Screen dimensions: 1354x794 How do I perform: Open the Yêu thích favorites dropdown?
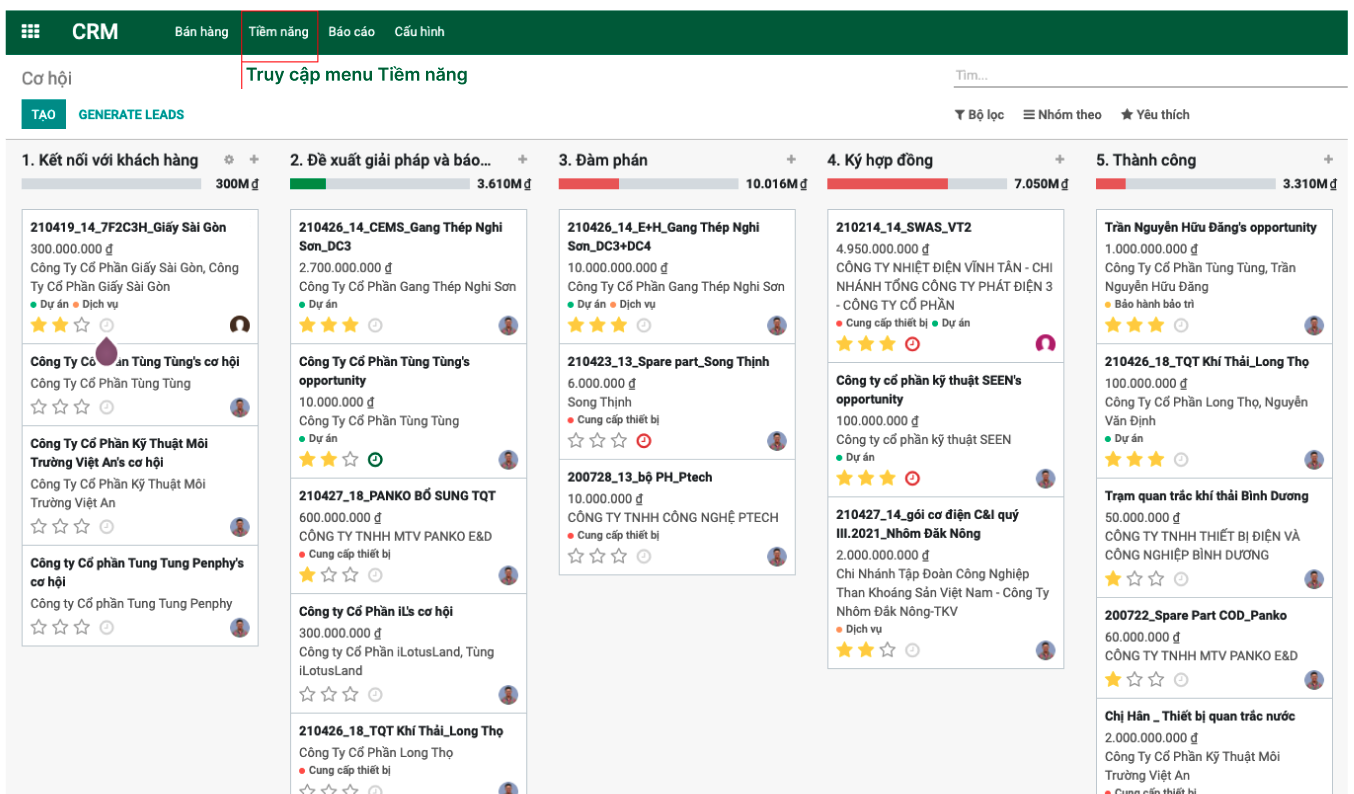[x=1155, y=115]
